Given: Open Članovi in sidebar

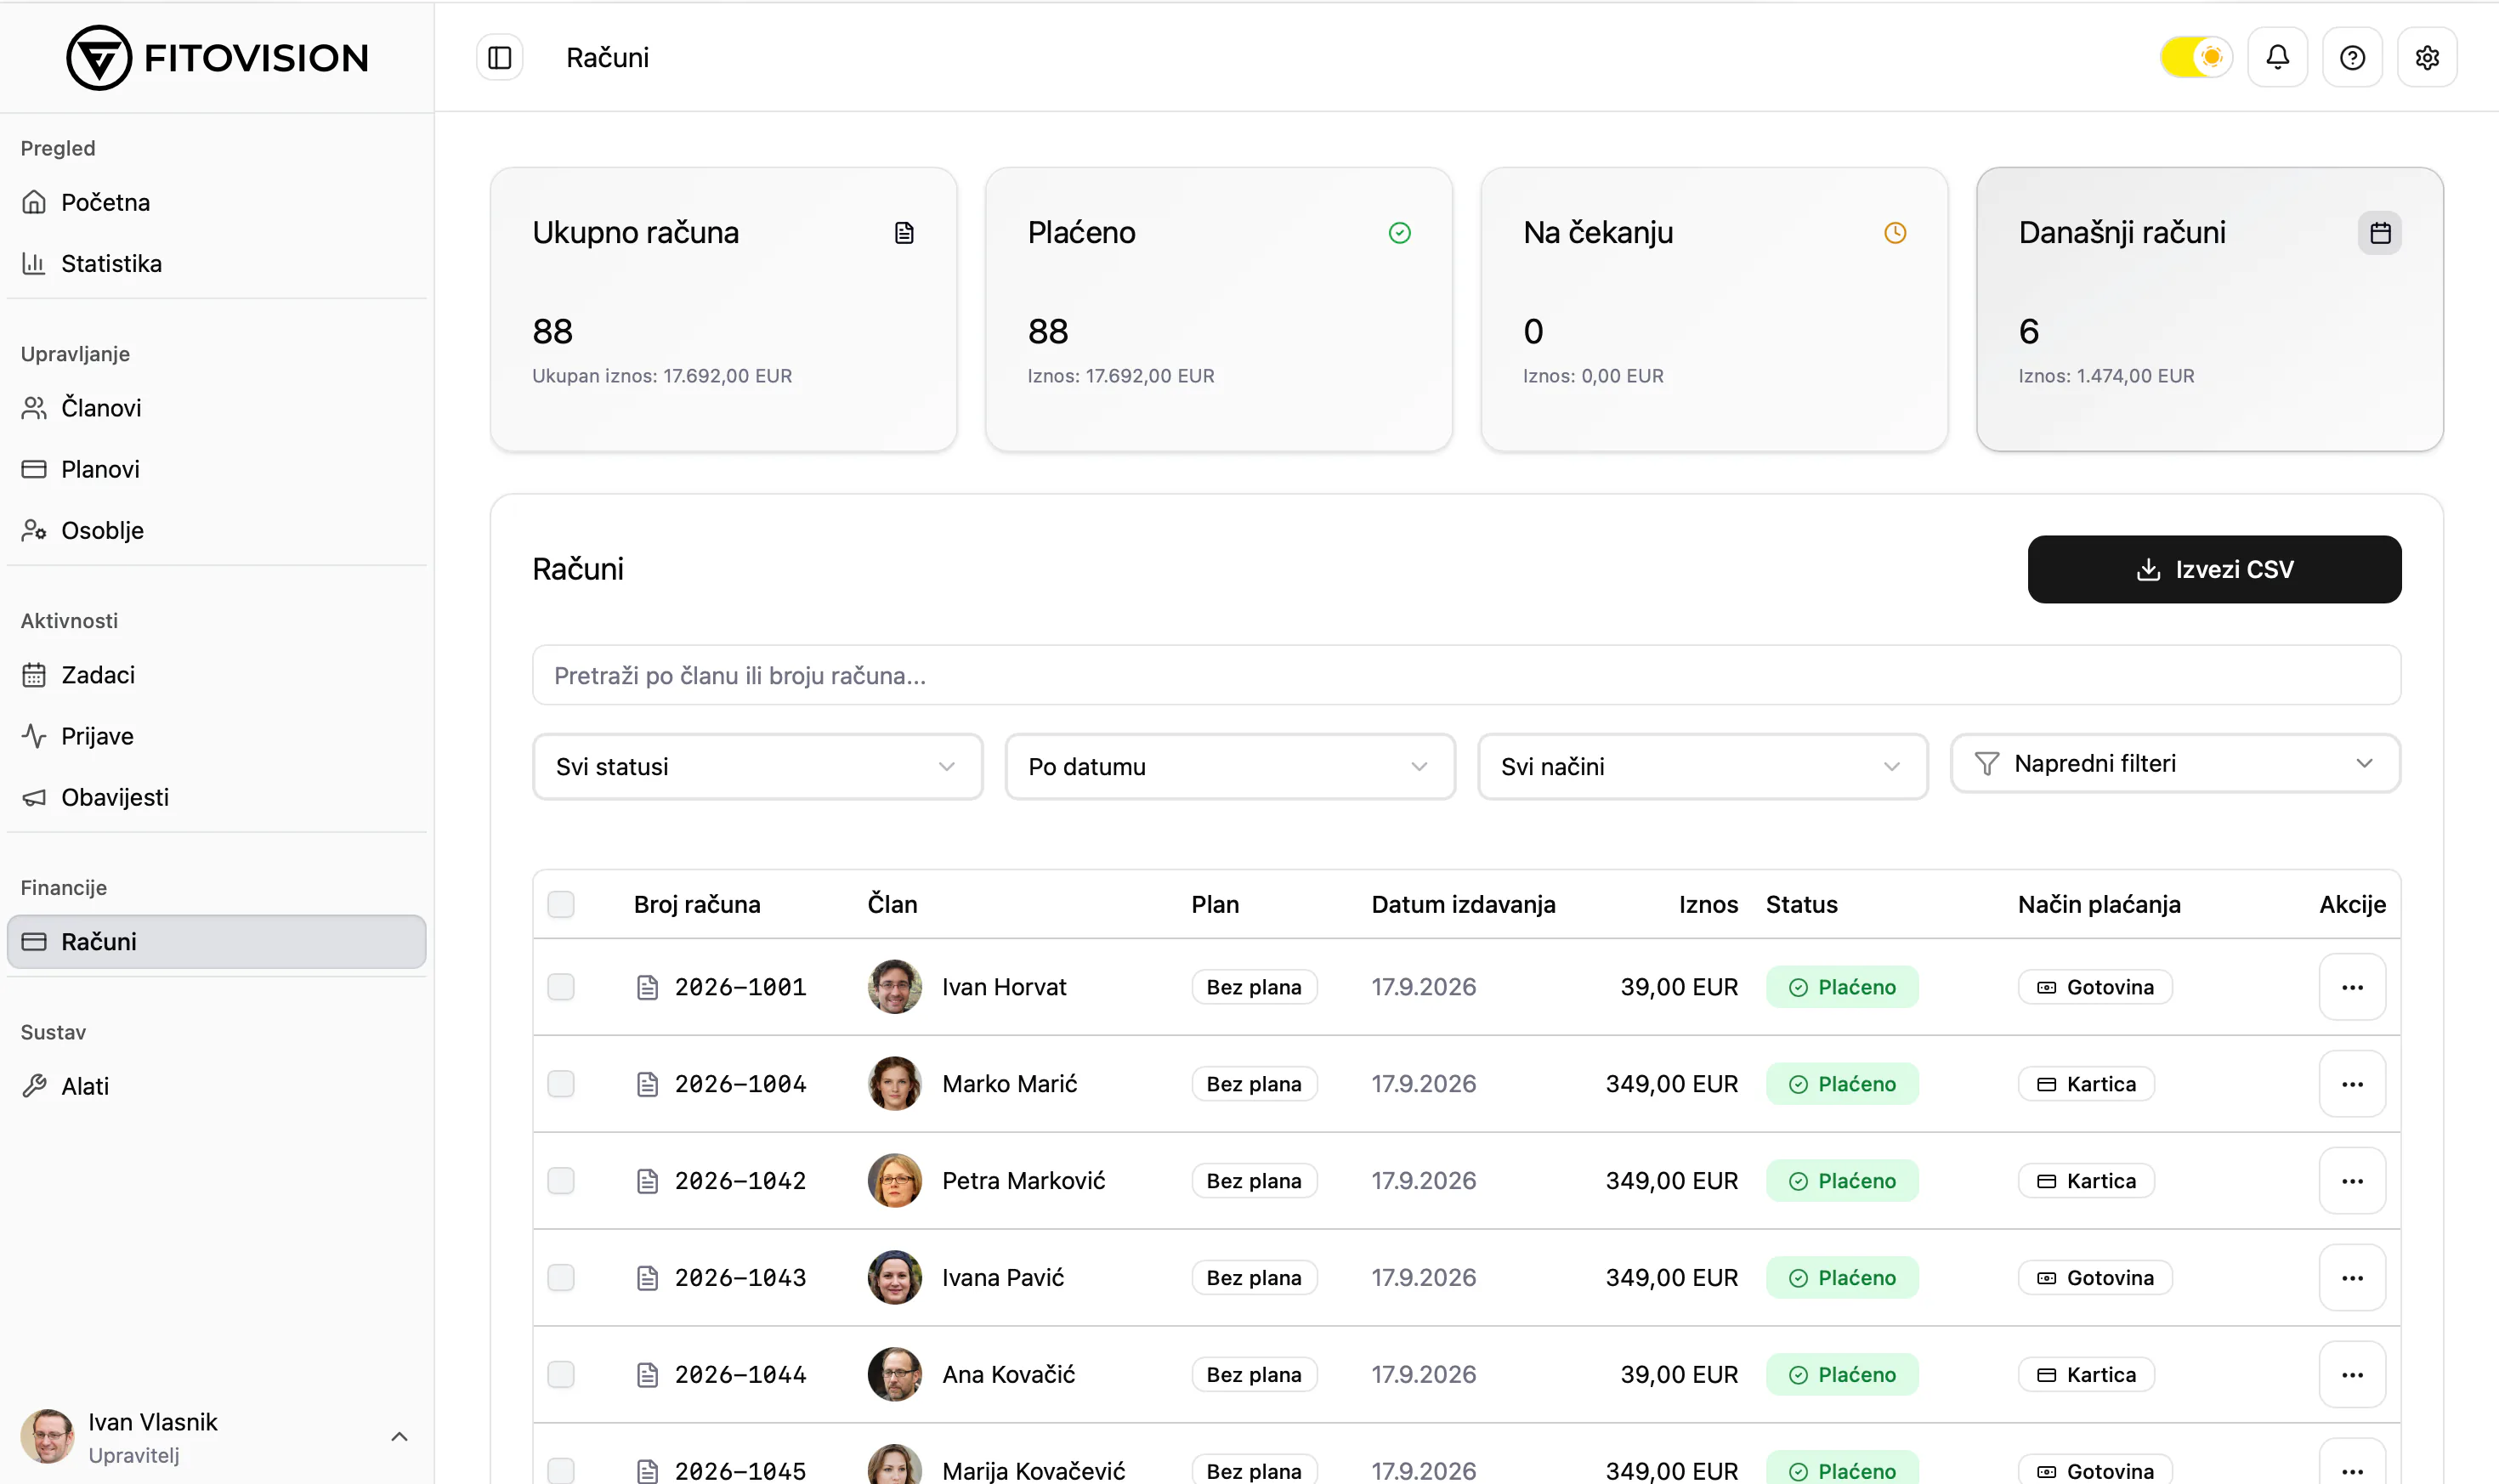Looking at the screenshot, I should click(x=216, y=408).
